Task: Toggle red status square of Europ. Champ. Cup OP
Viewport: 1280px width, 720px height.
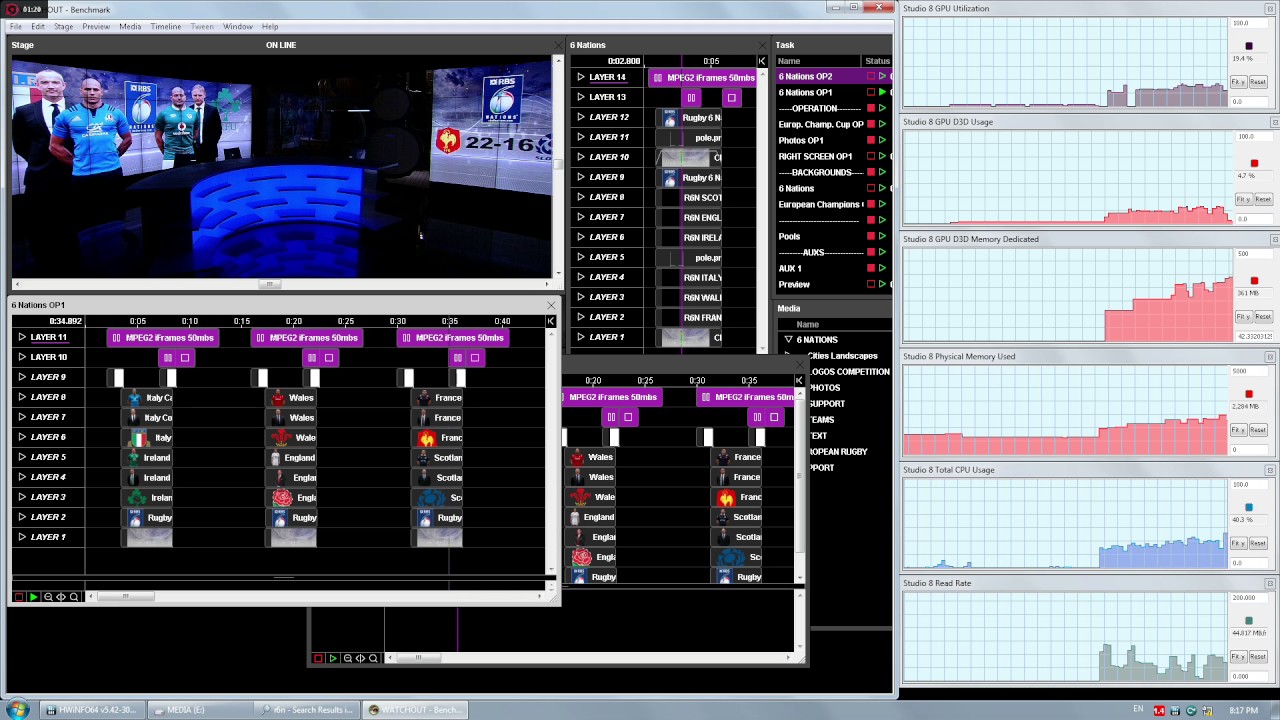Action: point(870,125)
